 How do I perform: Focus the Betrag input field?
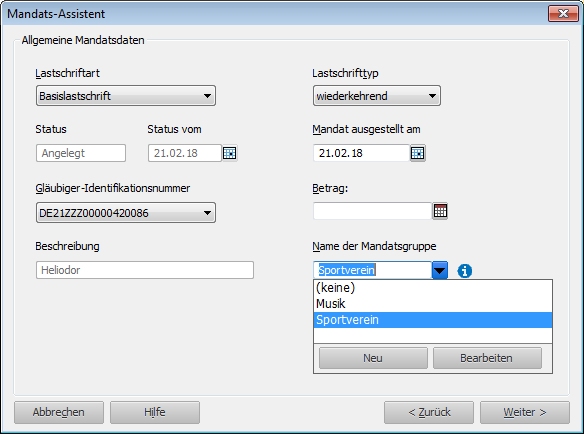click(372, 211)
